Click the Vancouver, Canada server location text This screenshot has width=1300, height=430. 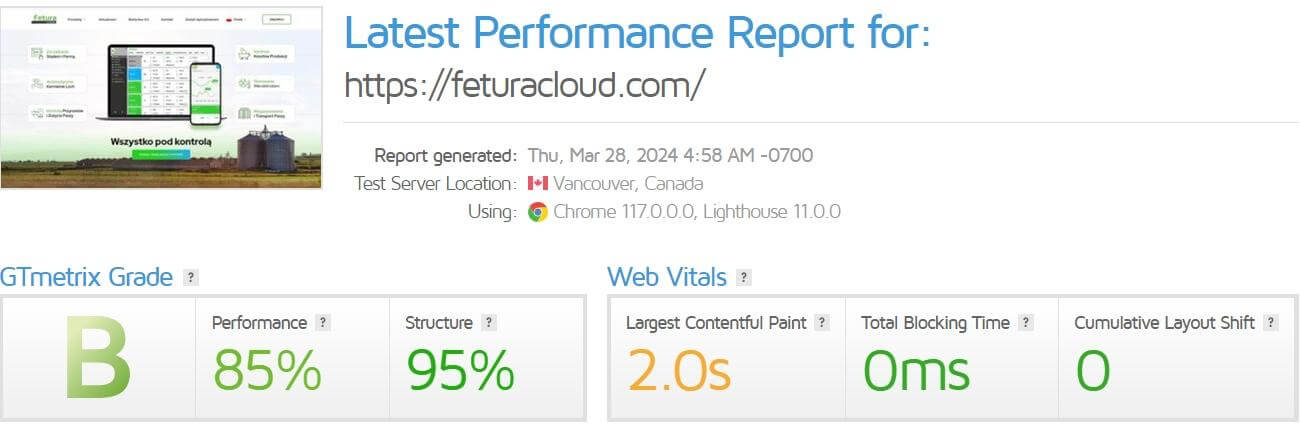(628, 183)
